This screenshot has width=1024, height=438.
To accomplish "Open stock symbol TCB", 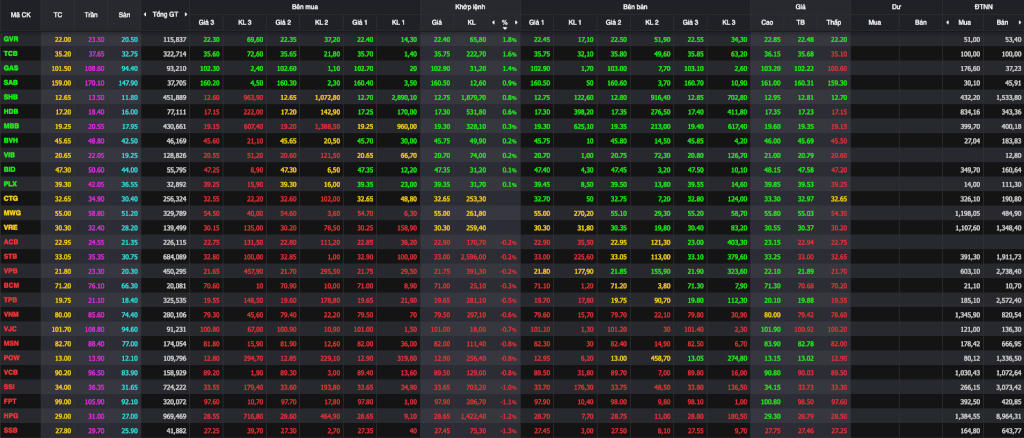I will (x=10, y=54).
